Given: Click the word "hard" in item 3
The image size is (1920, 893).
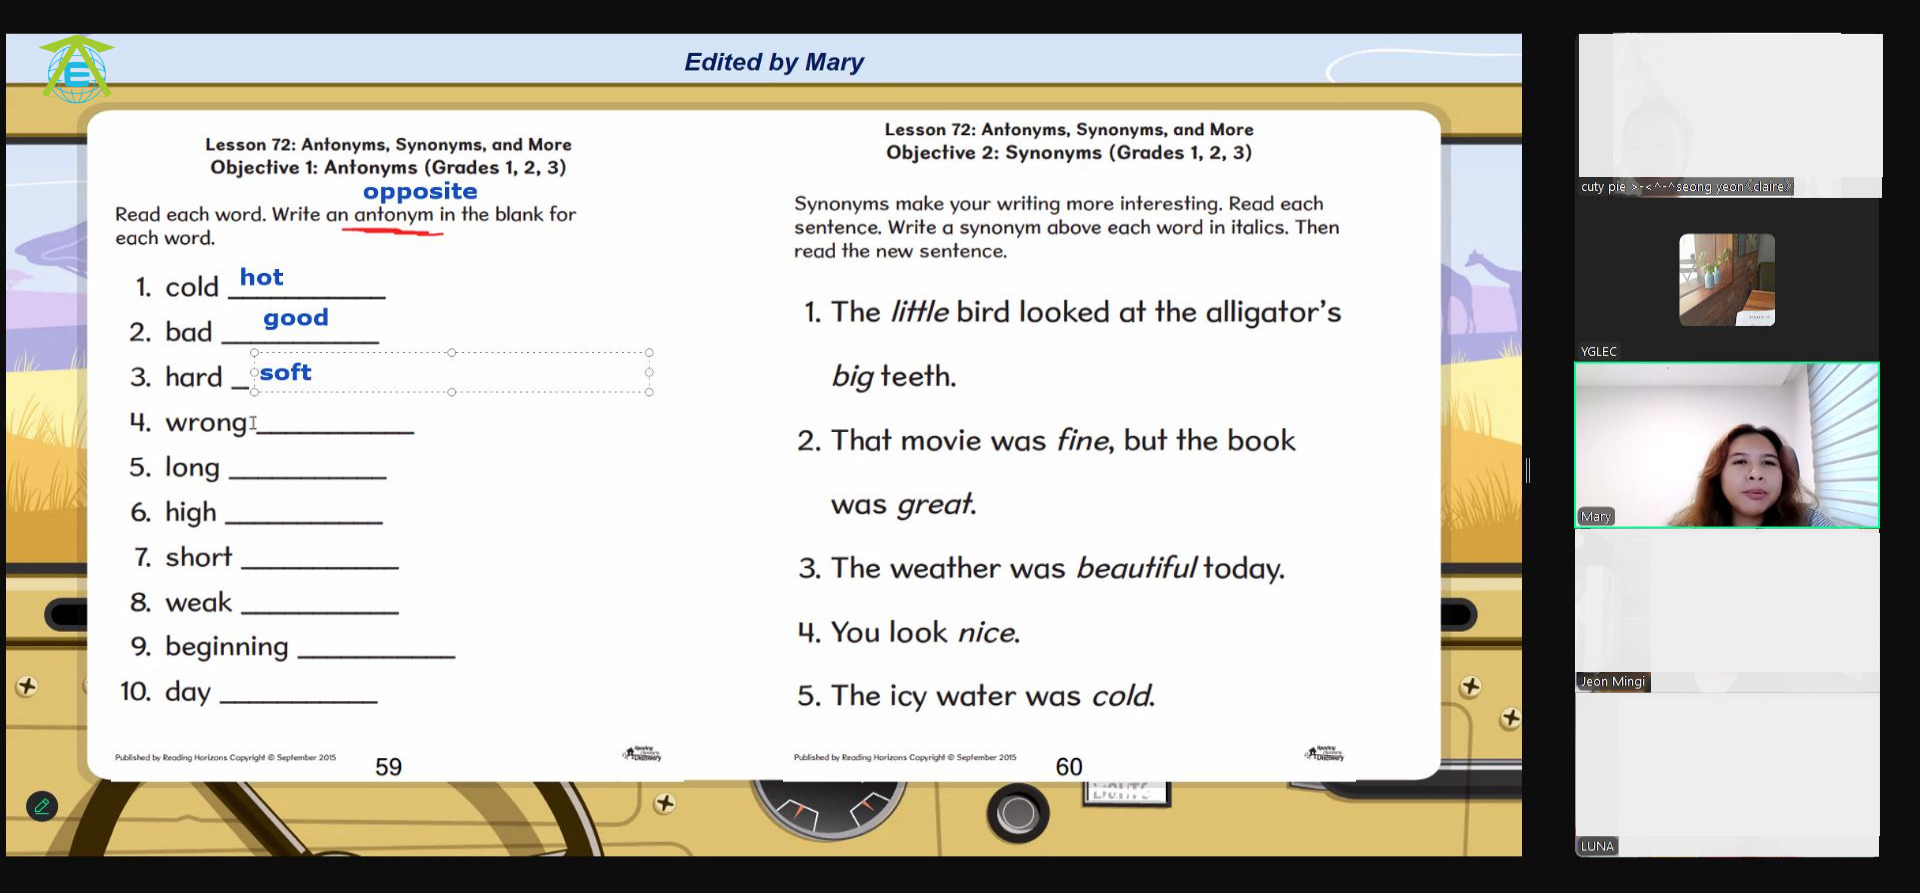Looking at the screenshot, I should click(x=194, y=377).
